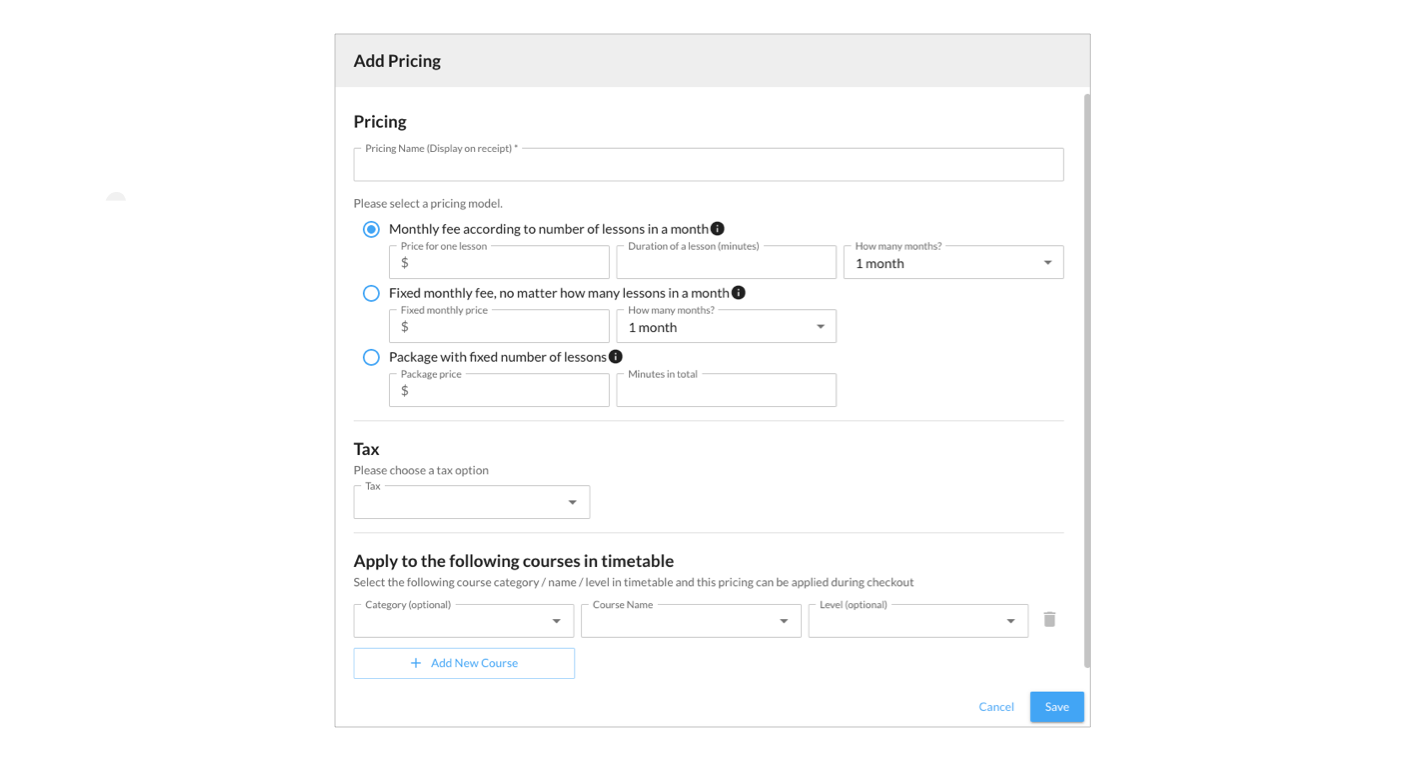The width and height of the screenshot is (1426, 760).
Task: Select Package with fixed number of lessons radio
Action: point(371,357)
